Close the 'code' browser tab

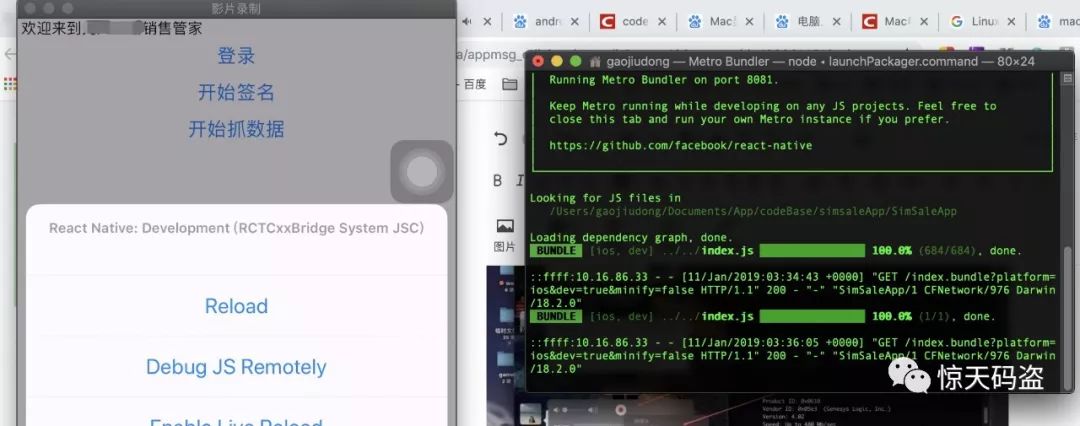coord(662,21)
